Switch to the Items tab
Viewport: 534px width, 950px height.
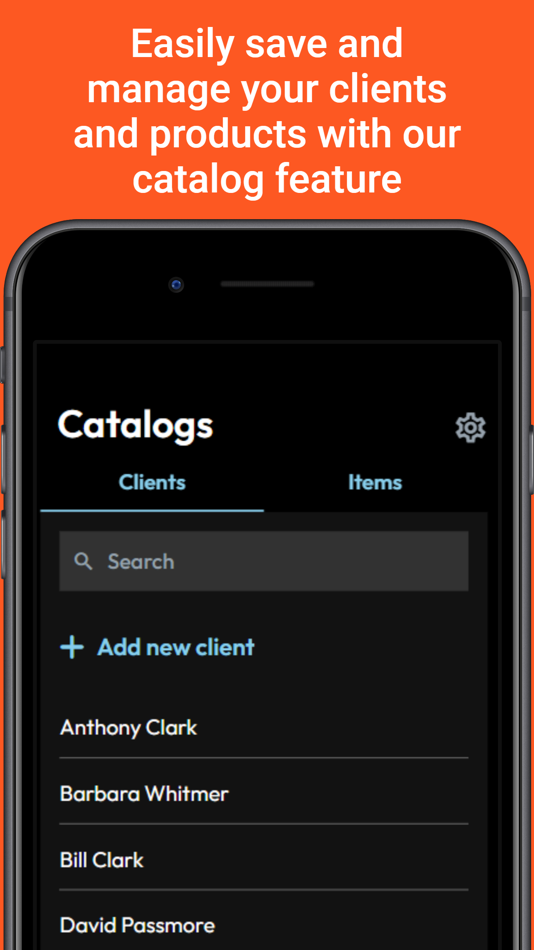(x=375, y=482)
